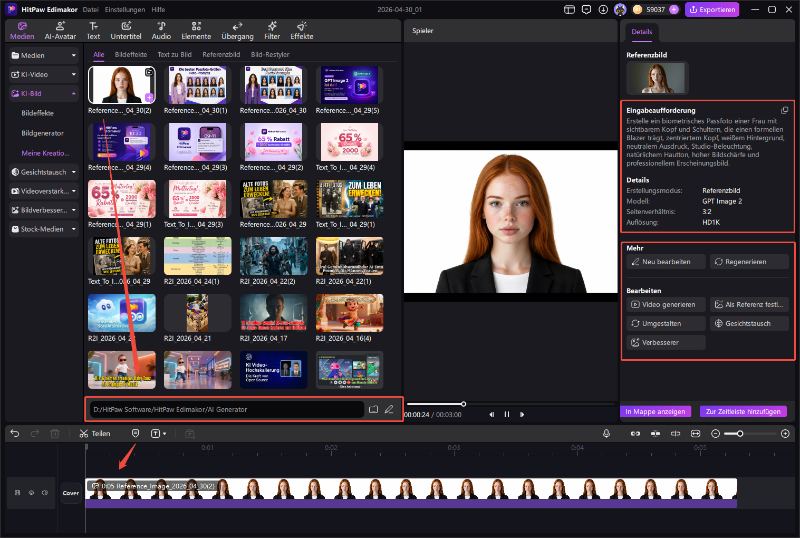The image size is (800, 538).
Task: Click the Umgestalten button
Action: pos(666,323)
